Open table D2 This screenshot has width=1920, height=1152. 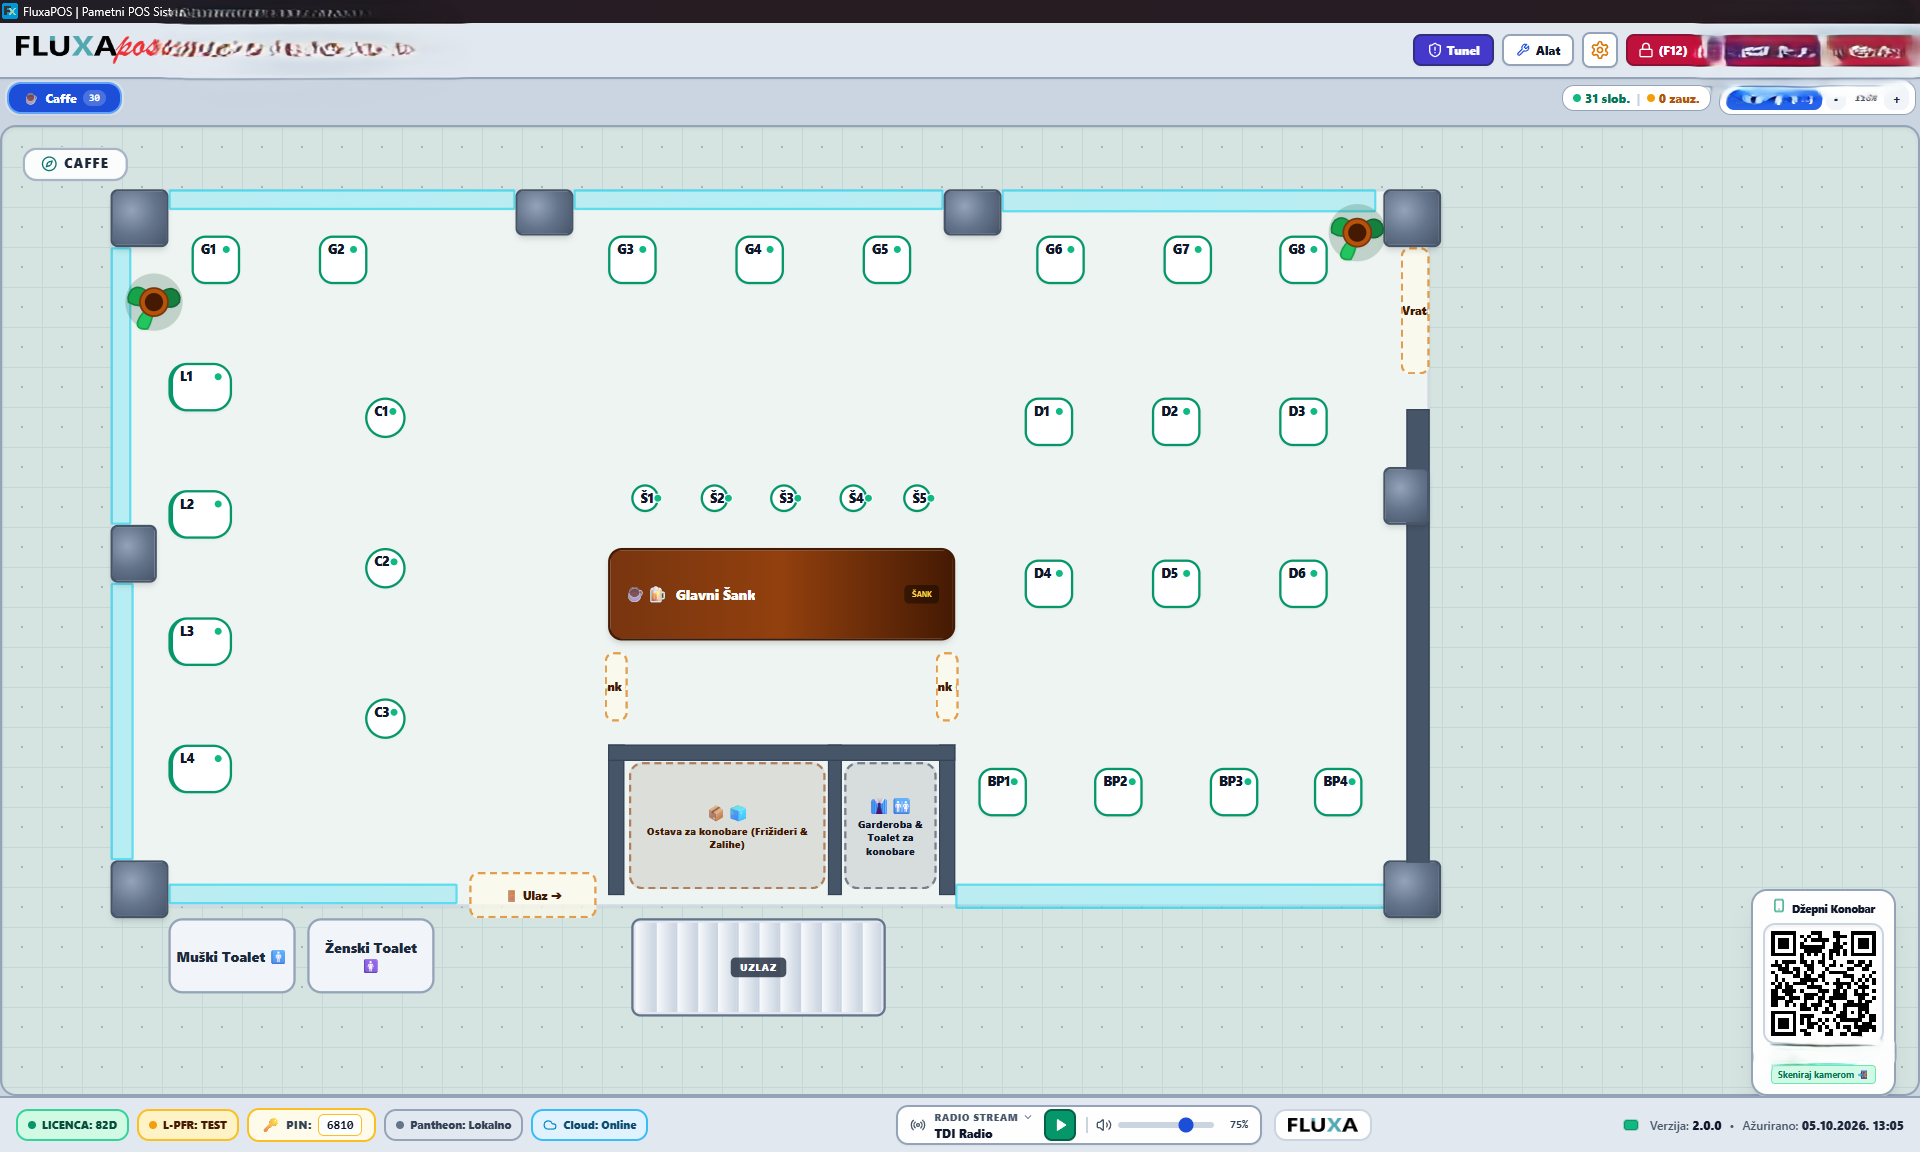coord(1176,422)
